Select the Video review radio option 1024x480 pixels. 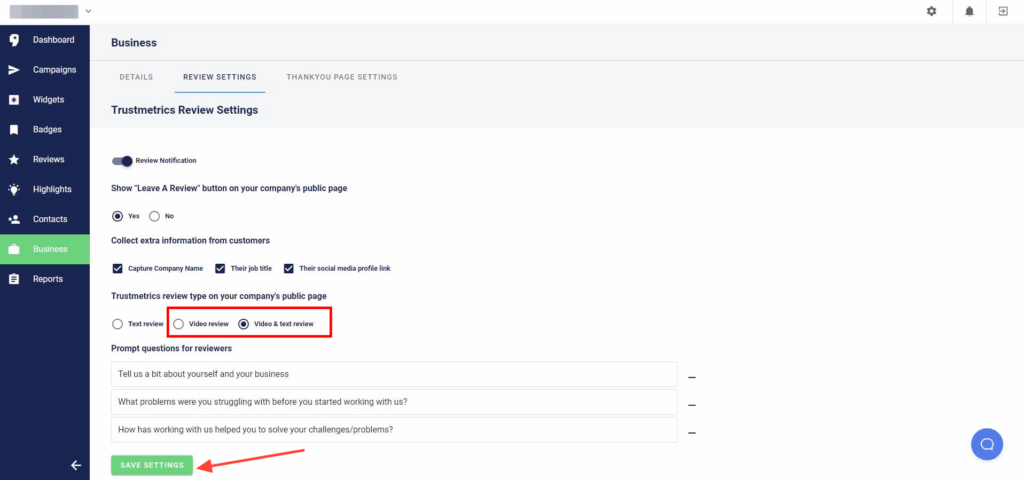coord(179,324)
